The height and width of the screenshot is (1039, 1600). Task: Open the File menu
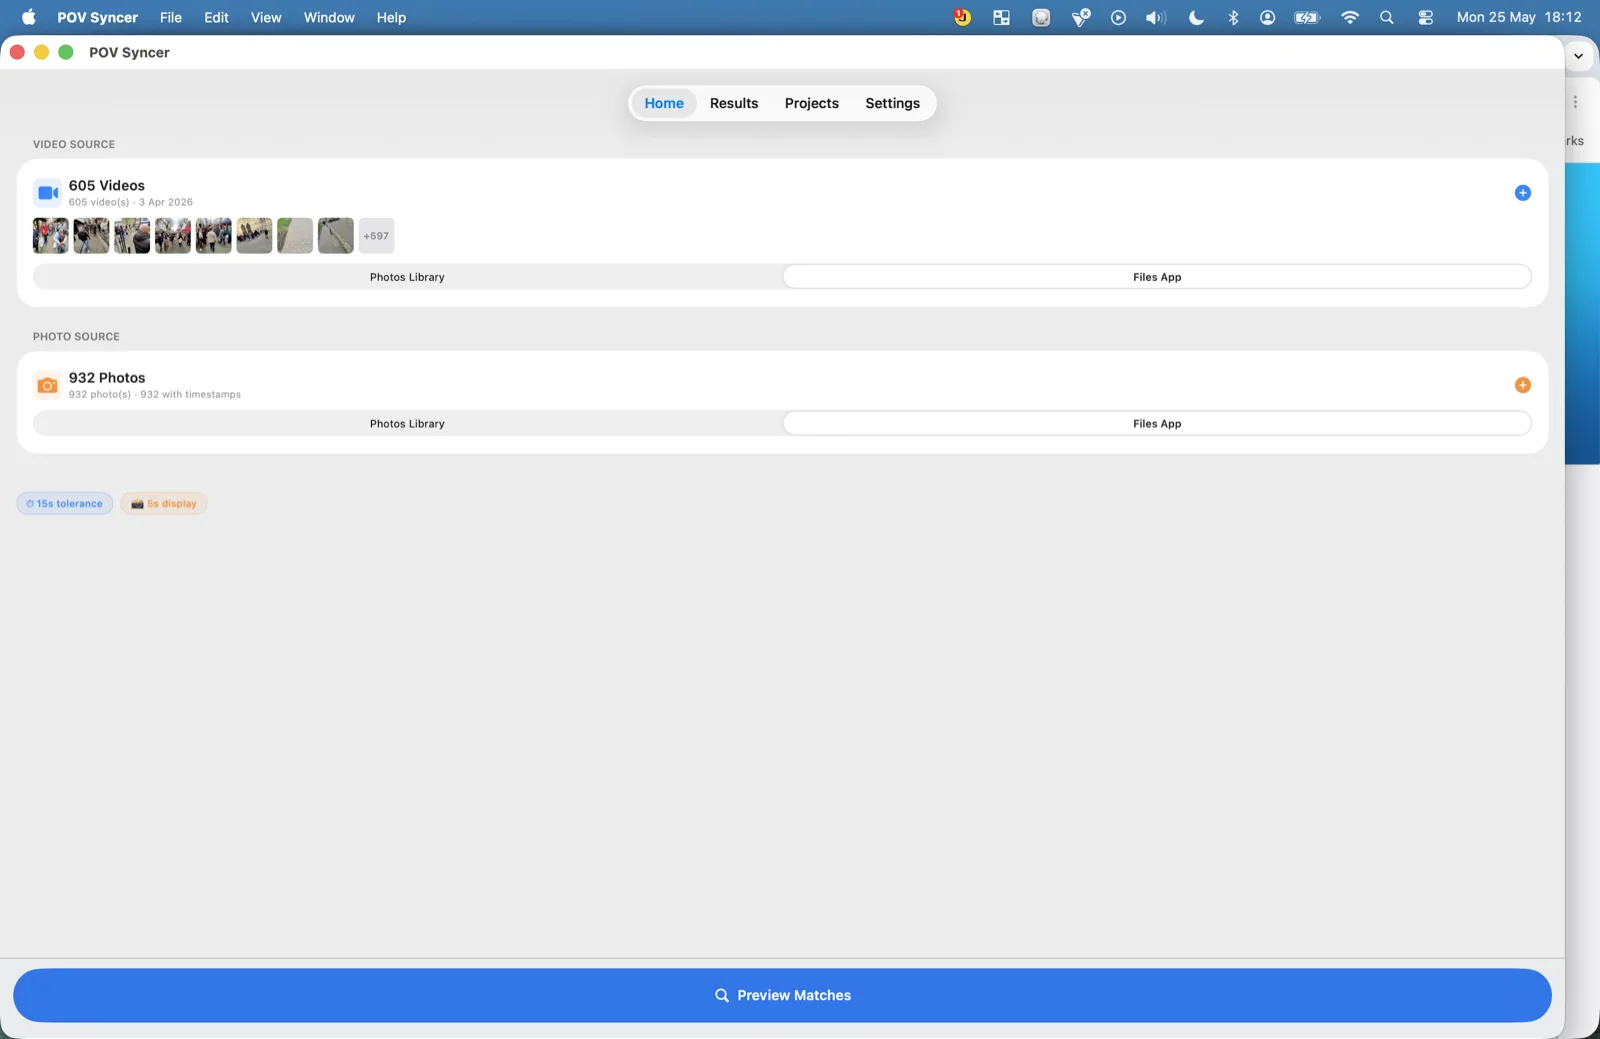pyautogui.click(x=171, y=17)
